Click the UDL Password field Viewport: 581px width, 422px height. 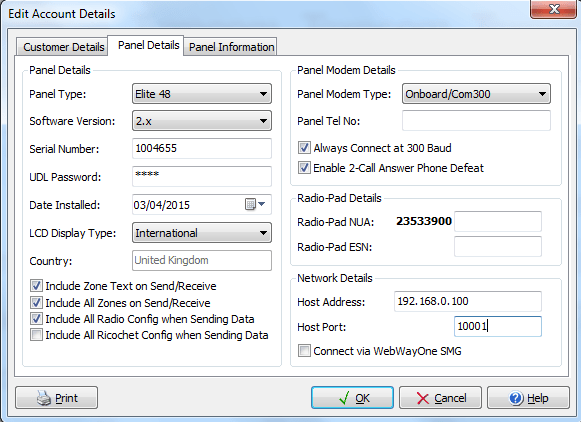click(x=202, y=176)
